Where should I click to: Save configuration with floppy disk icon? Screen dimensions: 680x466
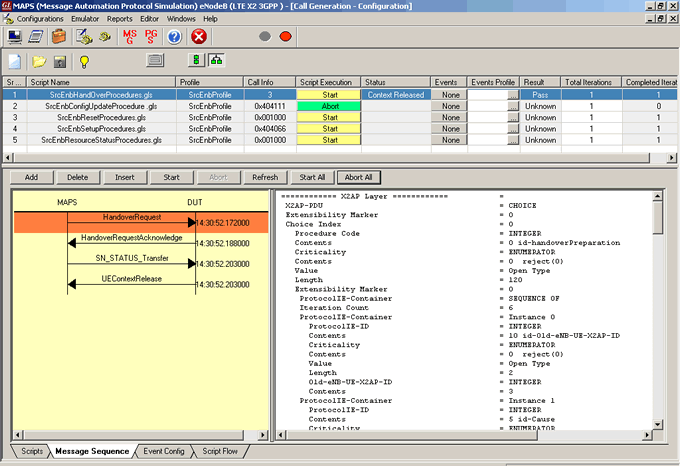pos(60,62)
